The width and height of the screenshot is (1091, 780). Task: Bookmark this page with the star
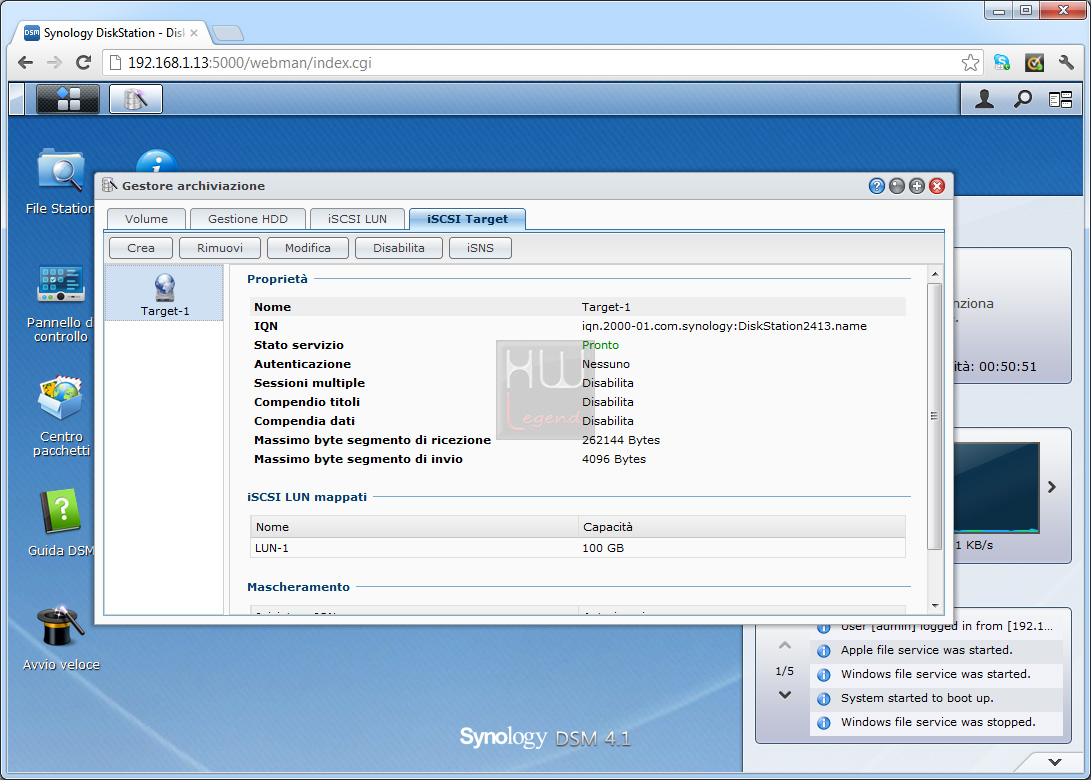pos(970,63)
